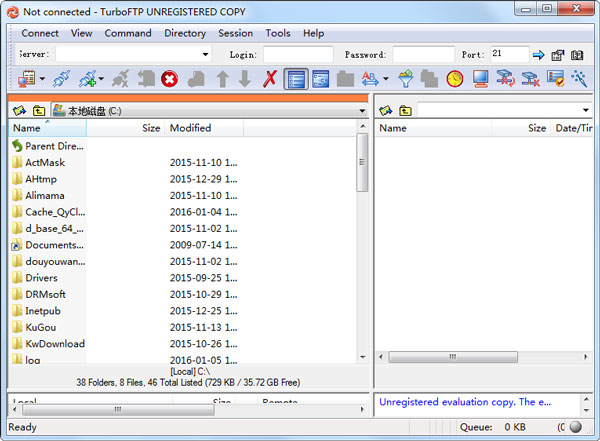Open the Directory menu
Screen dimensions: 600x441
tap(185, 33)
